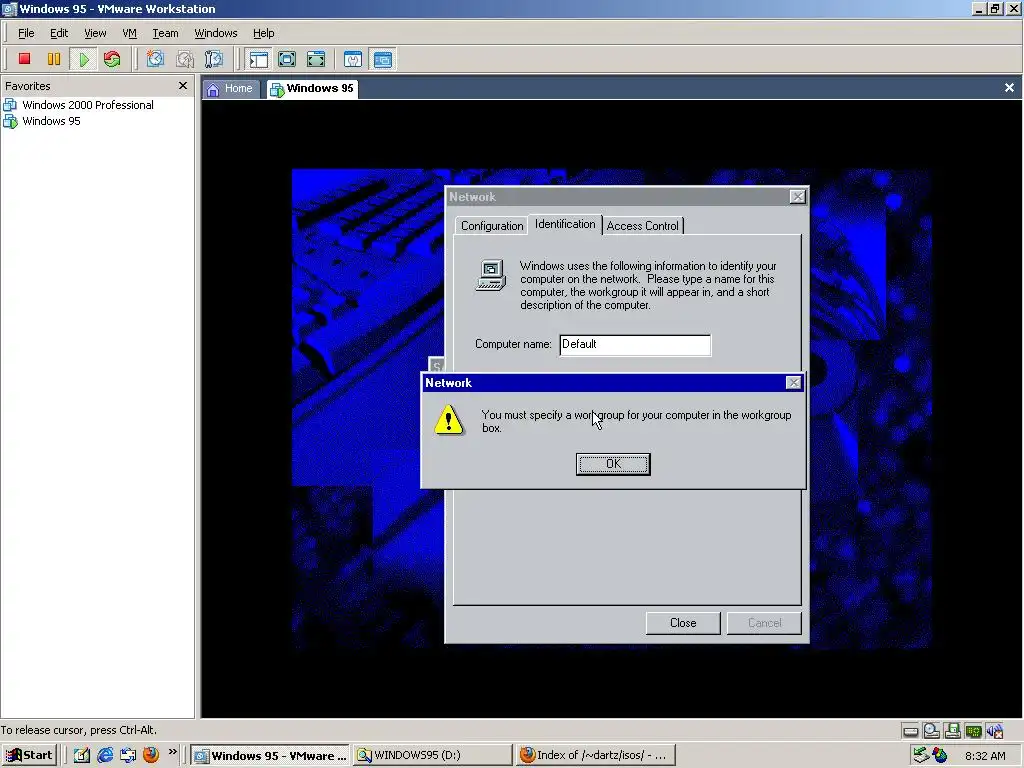Switch to quick switch mode icon
Image resolution: width=1024 pixels, height=768 pixels.
click(287, 59)
